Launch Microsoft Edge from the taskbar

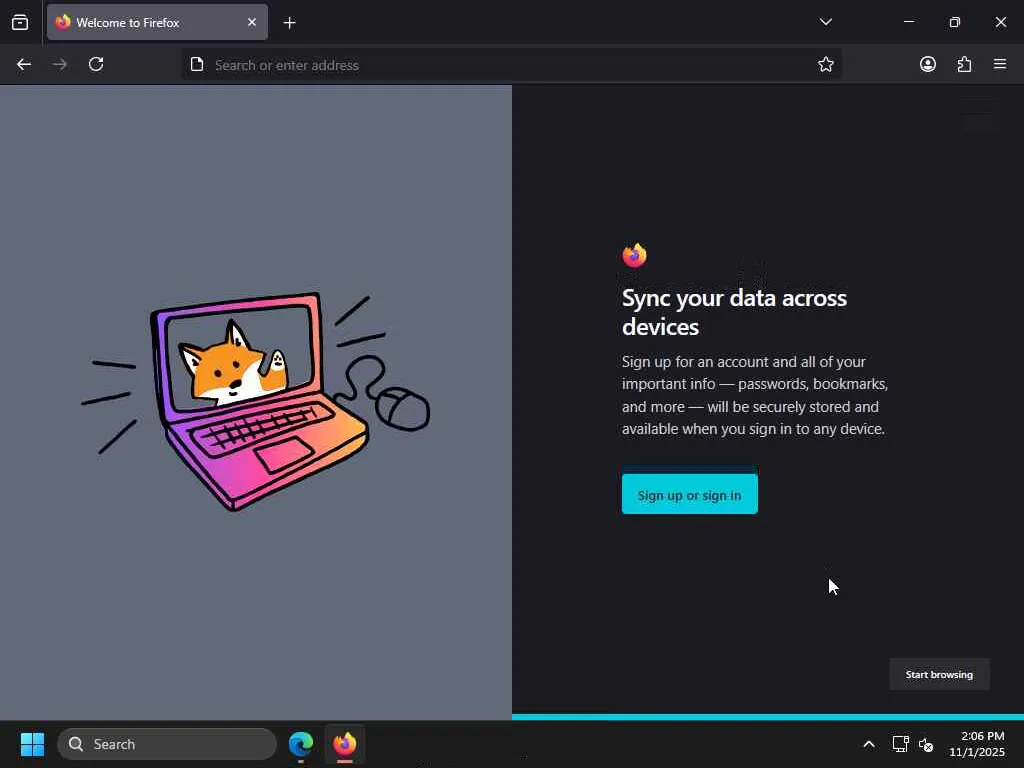[301, 744]
